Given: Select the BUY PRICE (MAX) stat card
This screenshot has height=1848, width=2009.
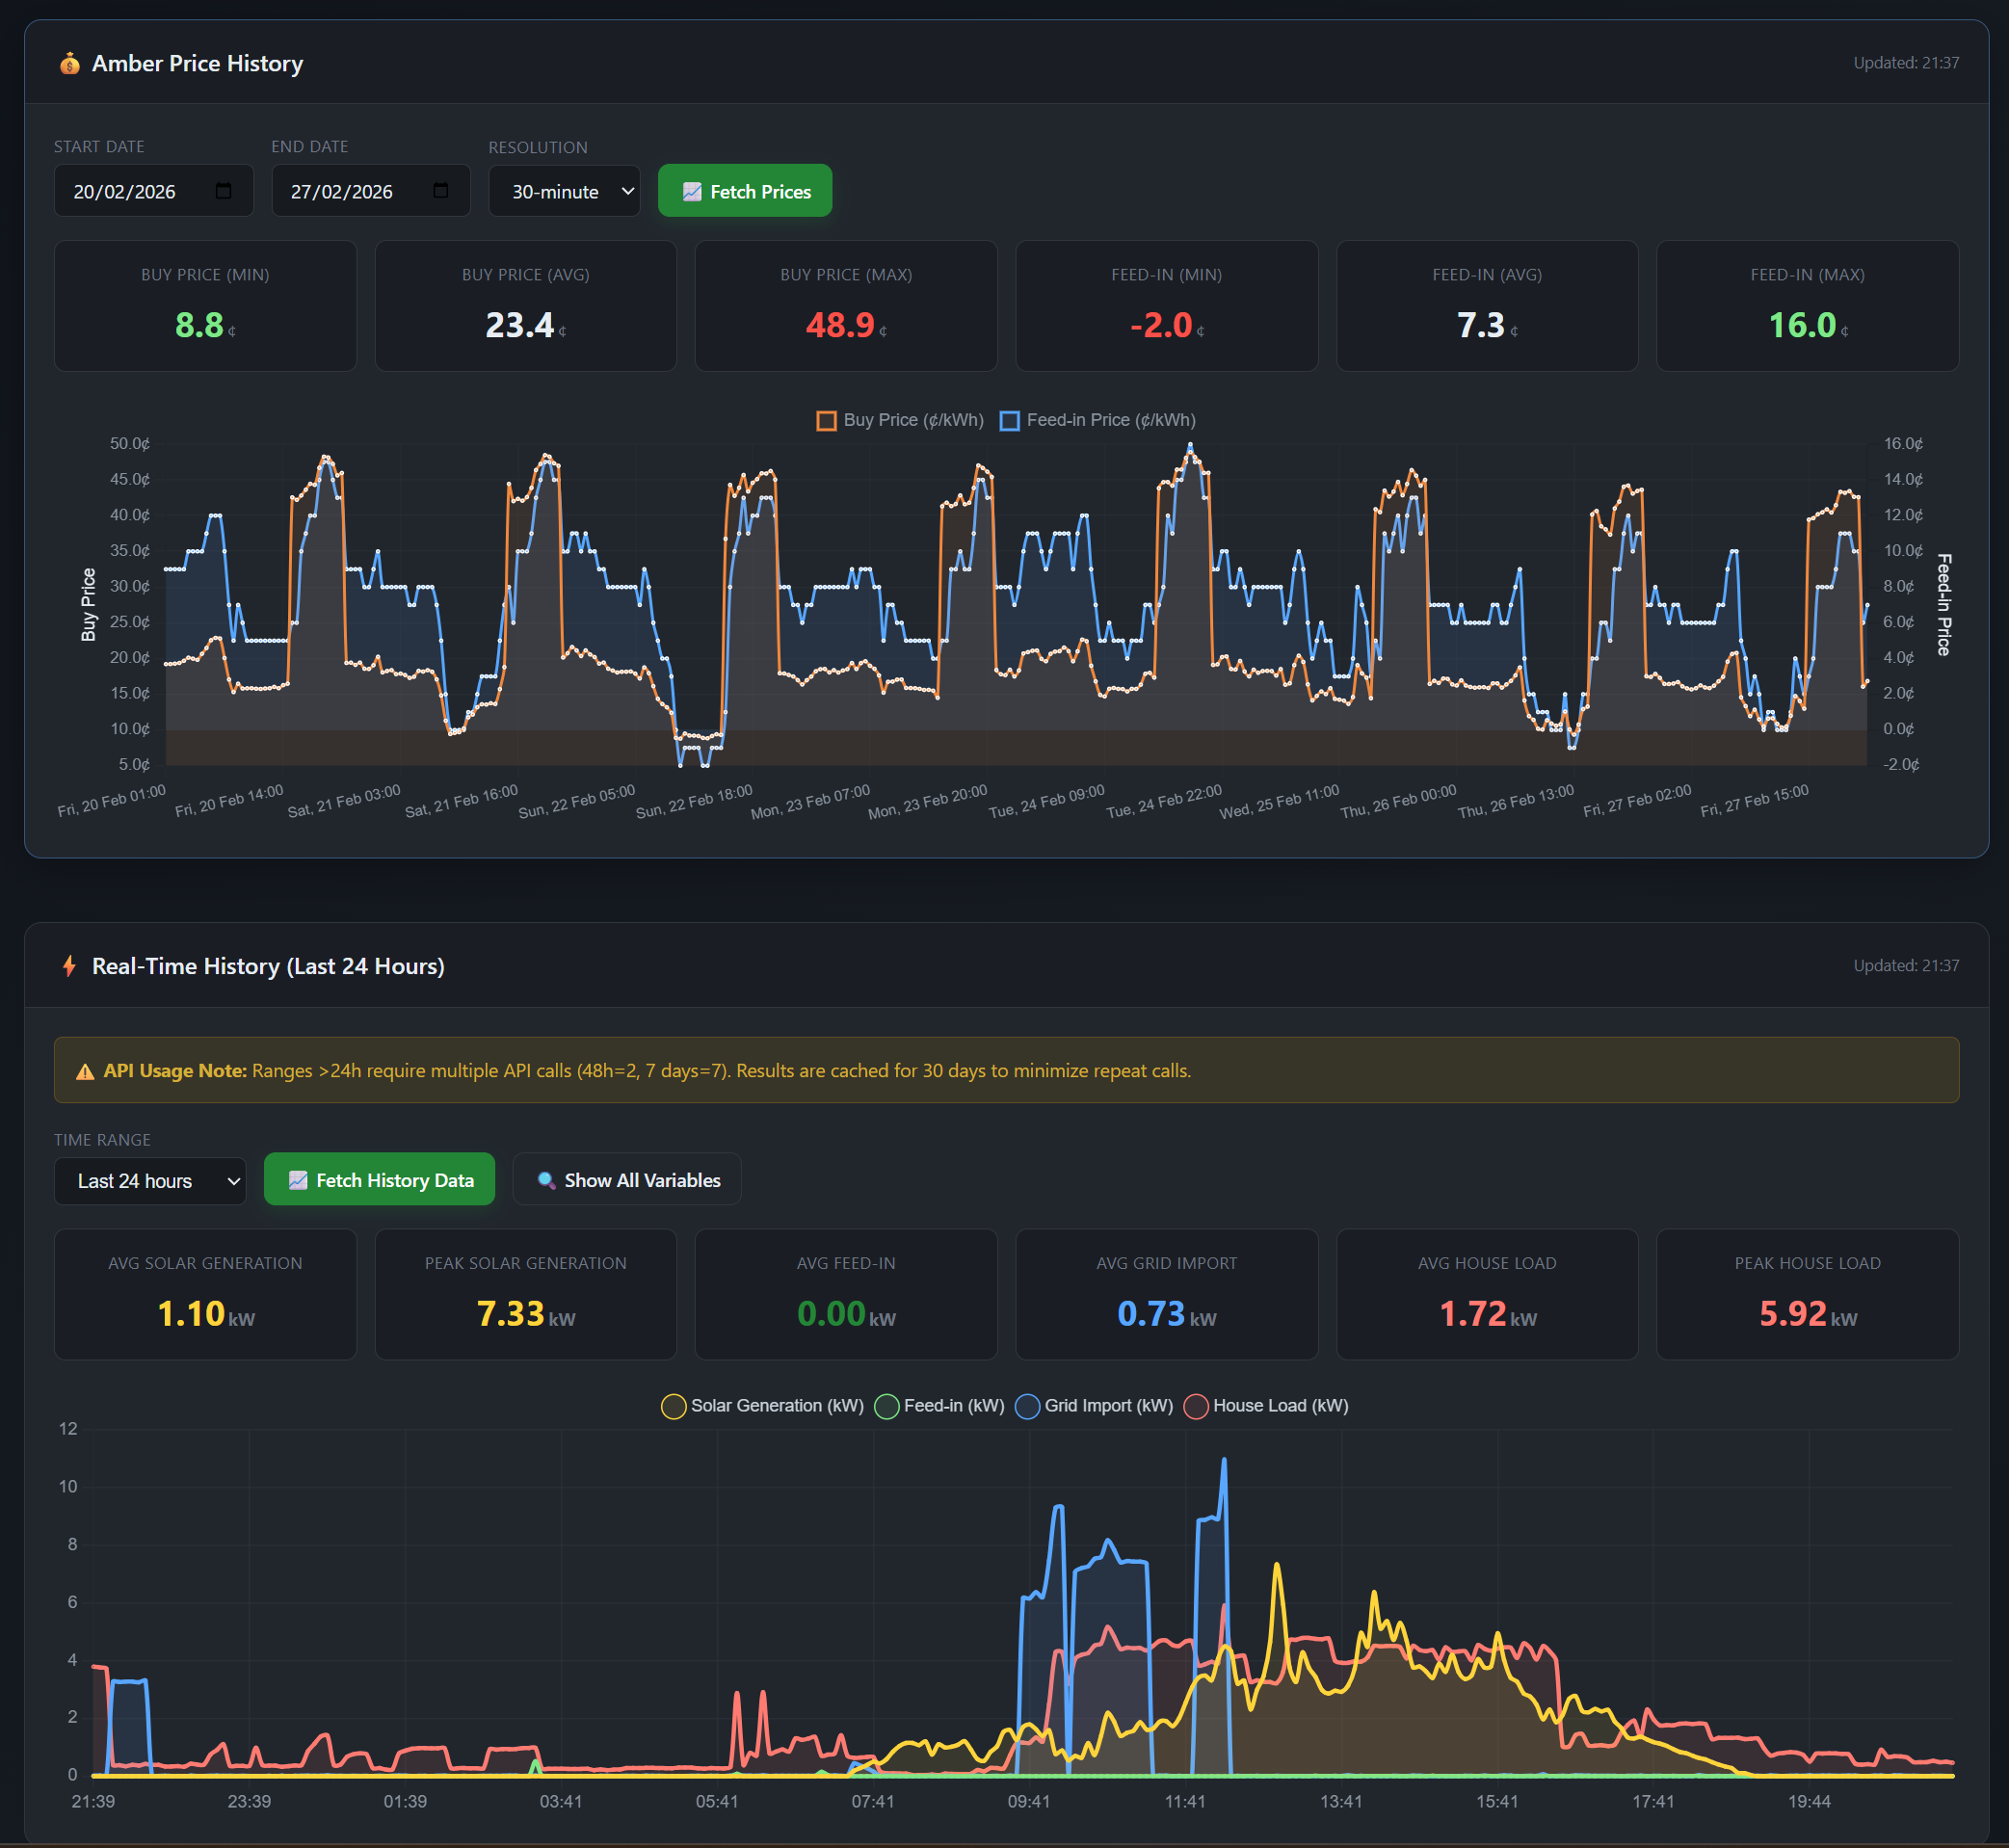Looking at the screenshot, I should tap(845, 305).
